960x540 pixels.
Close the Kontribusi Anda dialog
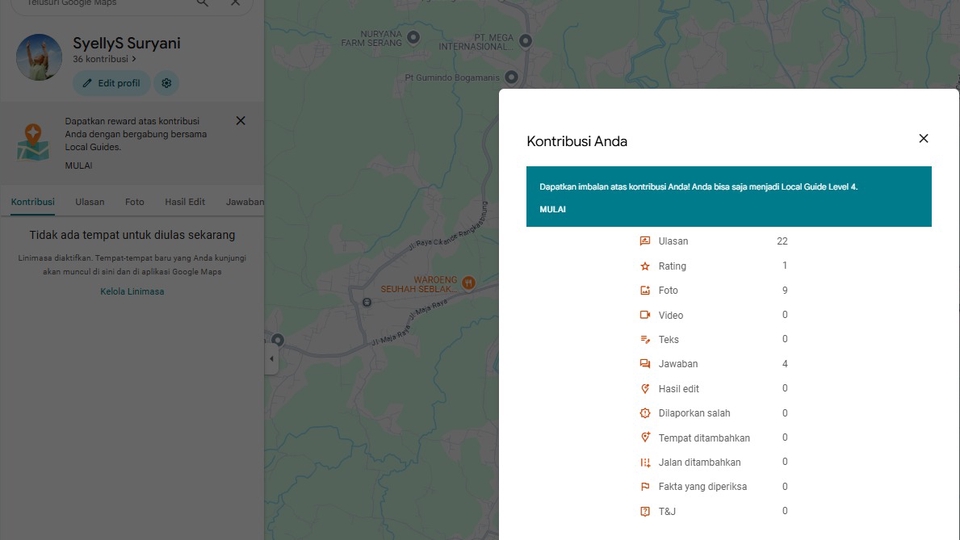tap(923, 138)
